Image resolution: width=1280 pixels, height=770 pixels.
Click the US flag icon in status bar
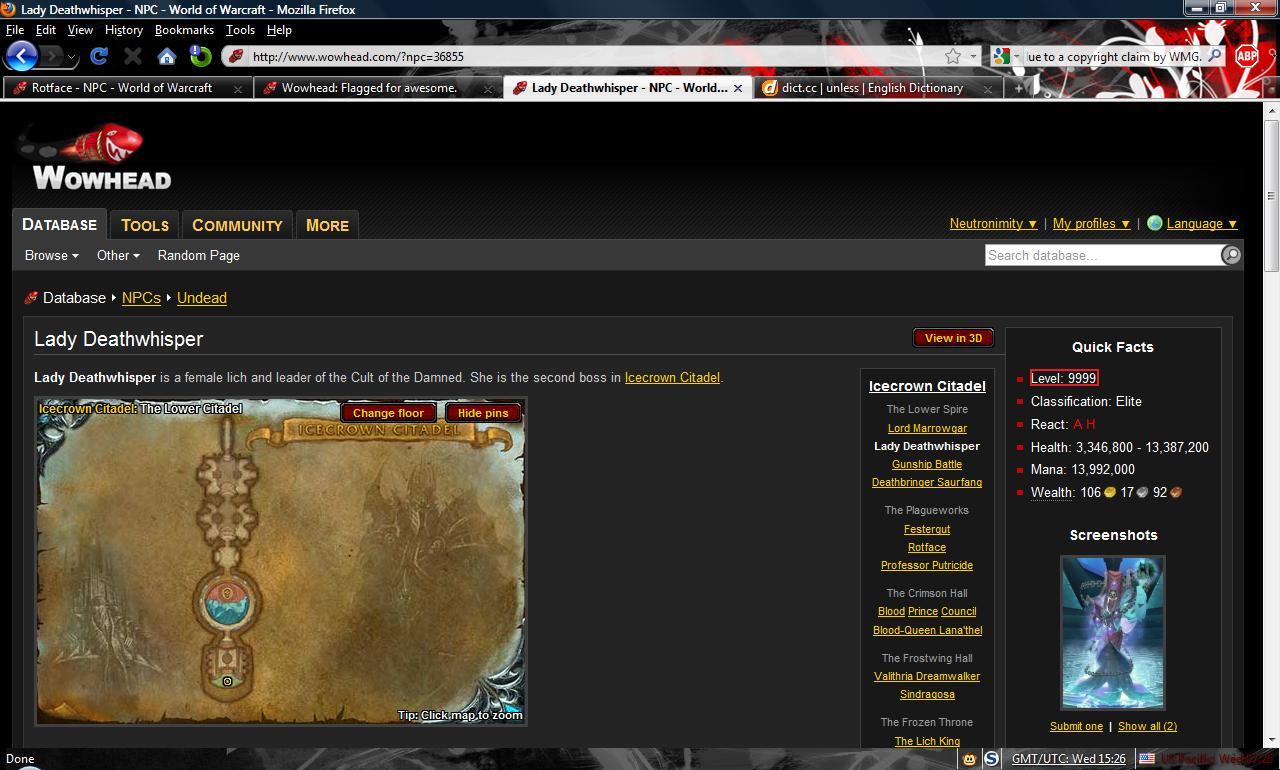pyautogui.click(x=1147, y=759)
